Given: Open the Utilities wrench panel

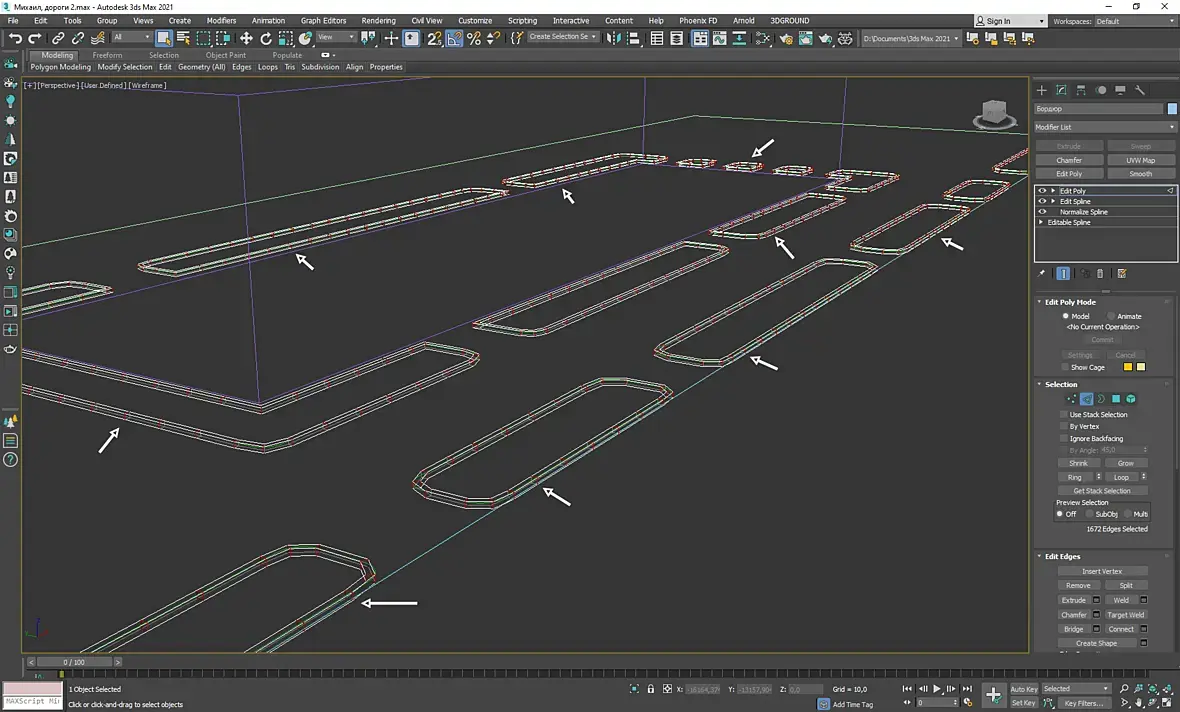Looking at the screenshot, I should (1139, 90).
